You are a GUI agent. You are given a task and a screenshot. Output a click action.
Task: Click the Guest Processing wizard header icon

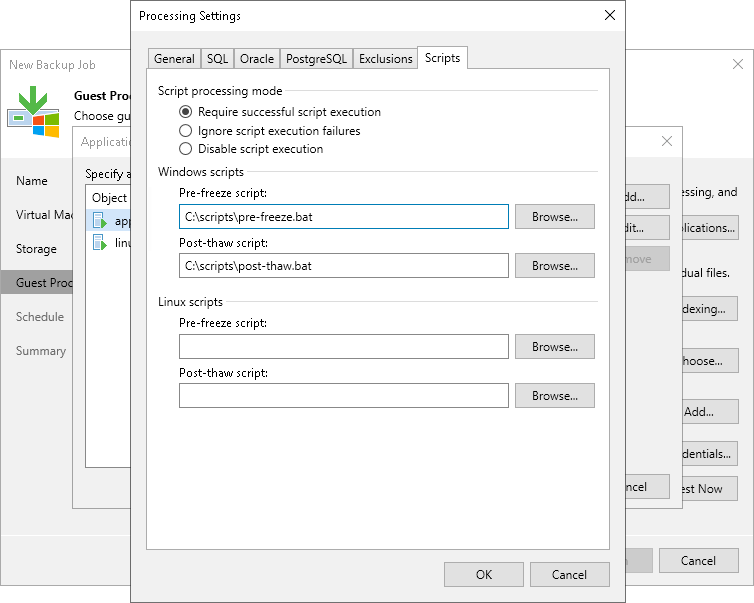tap(32, 111)
